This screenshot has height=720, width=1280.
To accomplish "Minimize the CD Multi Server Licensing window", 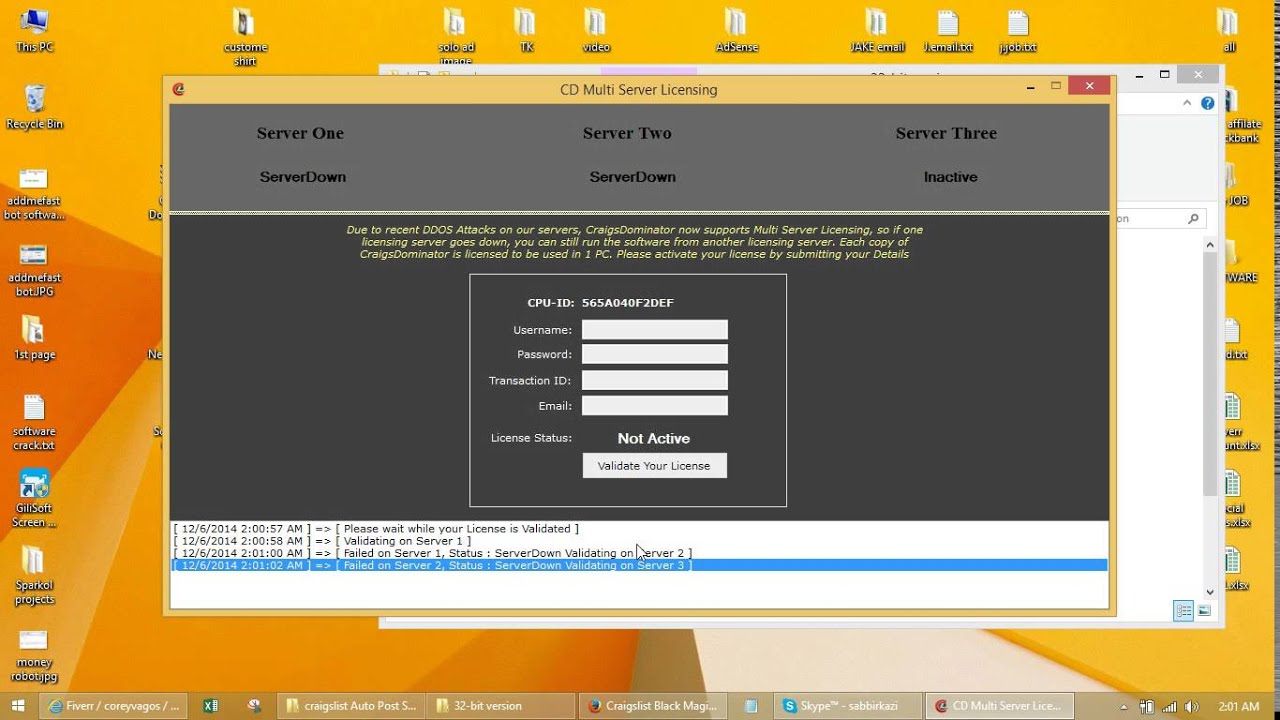I will point(1030,87).
